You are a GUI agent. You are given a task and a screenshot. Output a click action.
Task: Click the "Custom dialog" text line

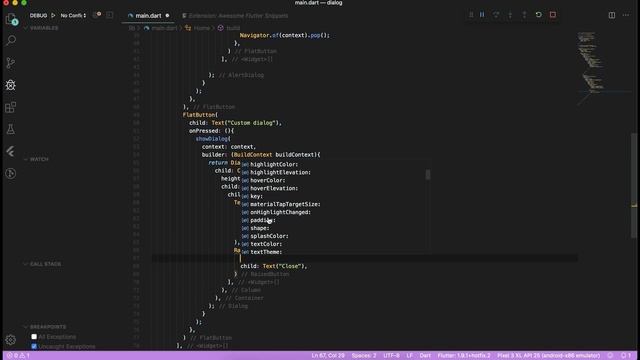pos(236,123)
